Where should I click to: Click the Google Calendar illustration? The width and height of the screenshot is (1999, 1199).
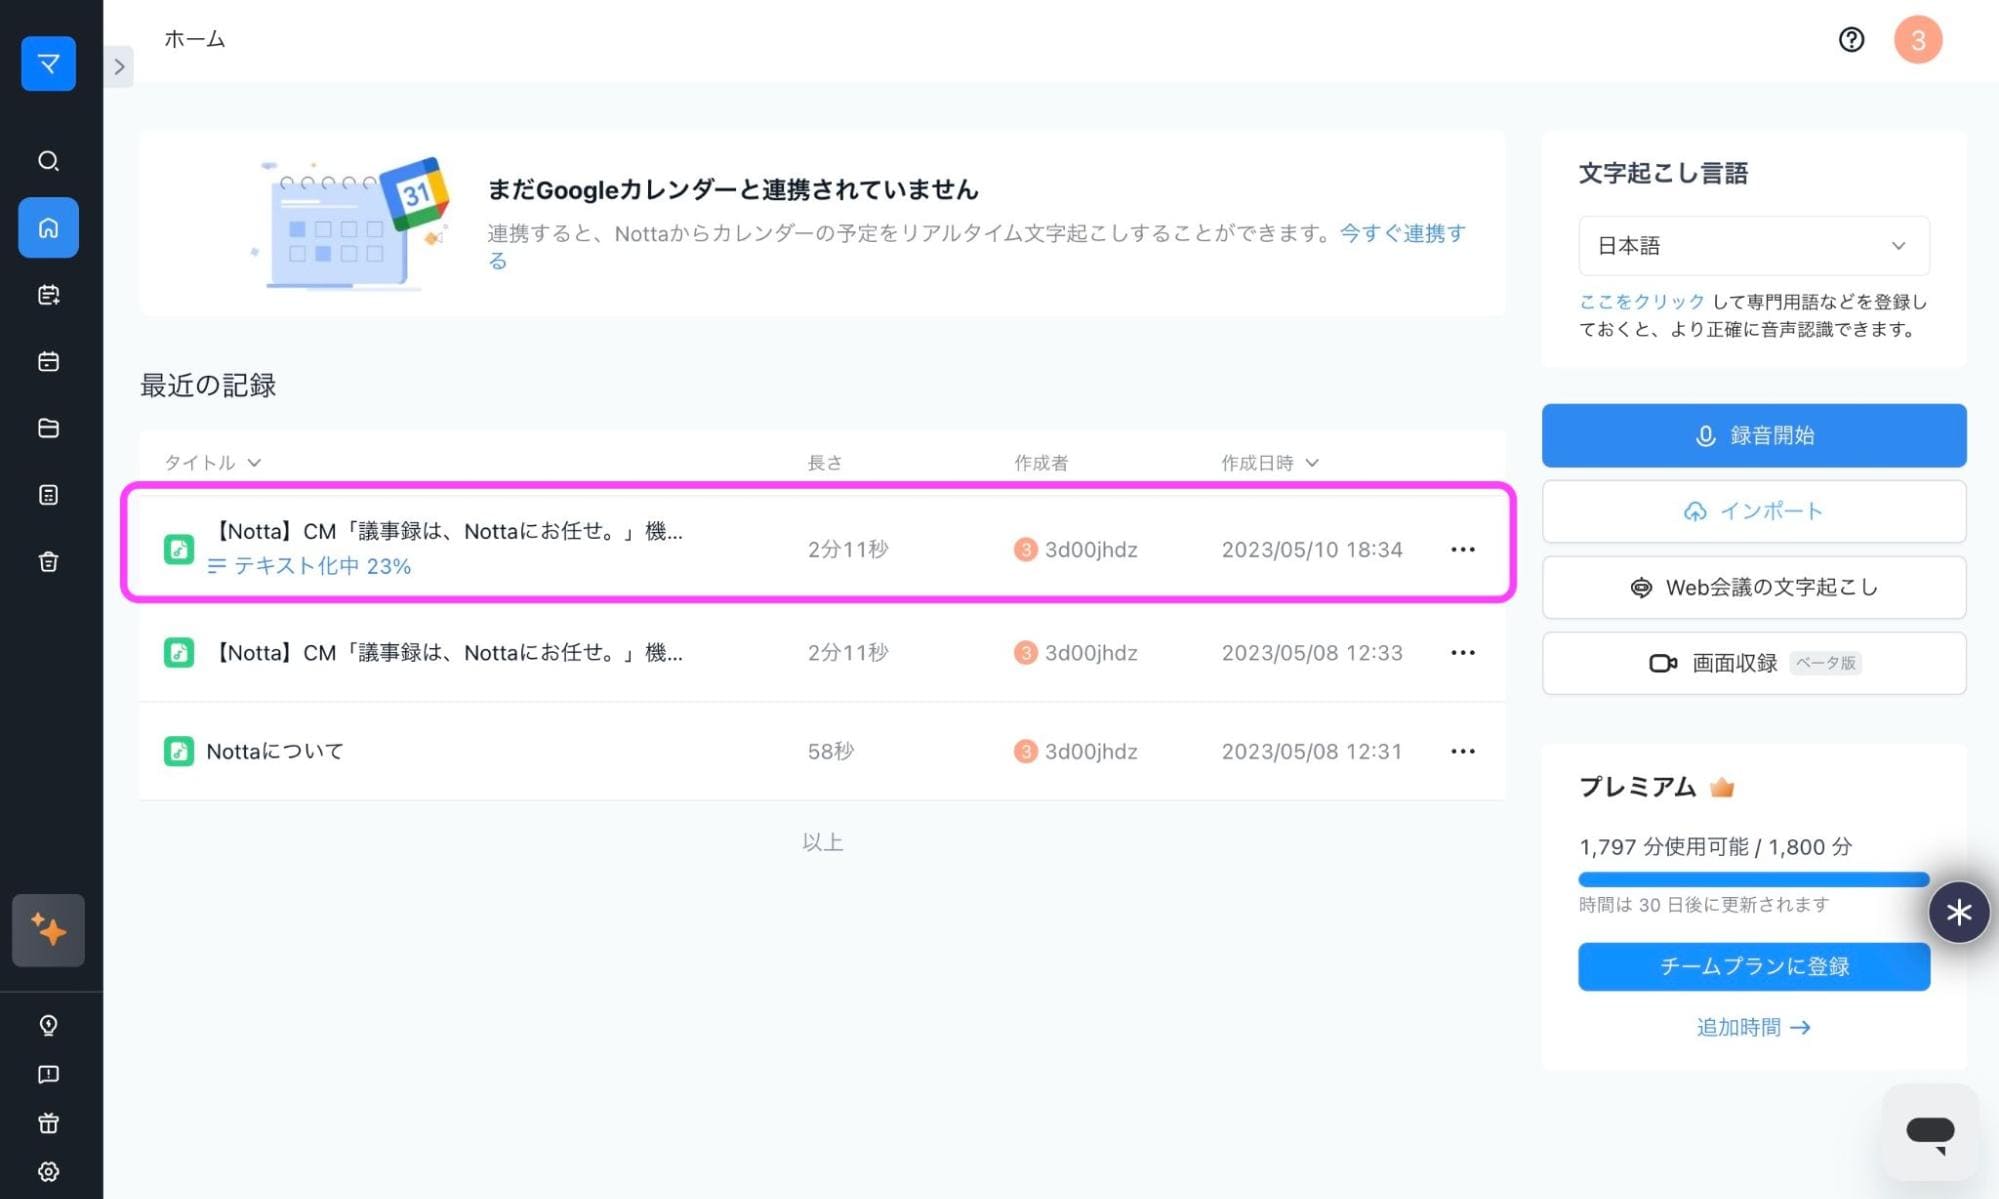tap(352, 223)
